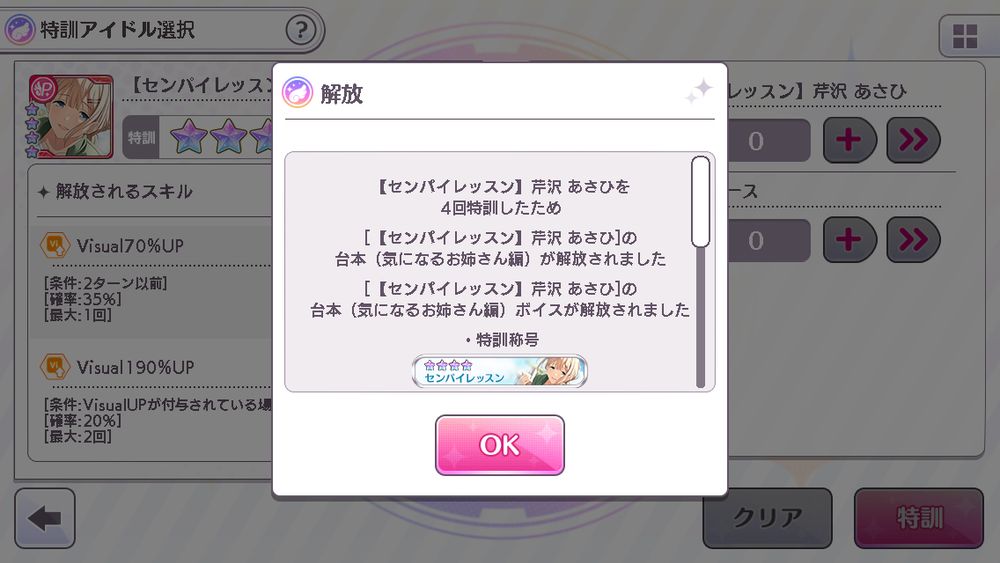This screenshot has height=563, width=1000.
Task: Click the lower plus stepper button
Action: [849, 240]
